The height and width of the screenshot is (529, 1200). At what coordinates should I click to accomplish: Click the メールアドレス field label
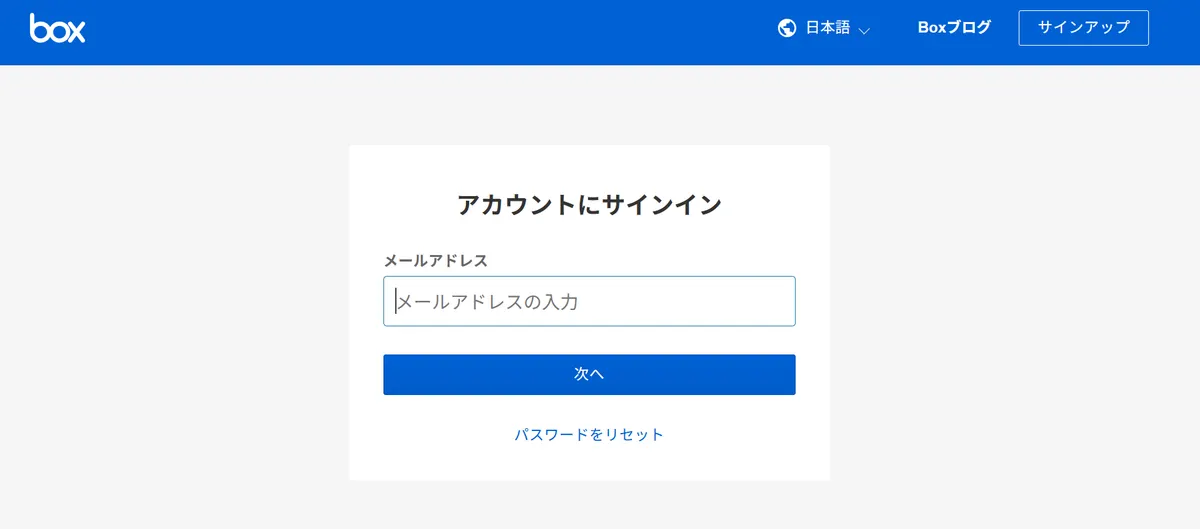click(x=436, y=261)
